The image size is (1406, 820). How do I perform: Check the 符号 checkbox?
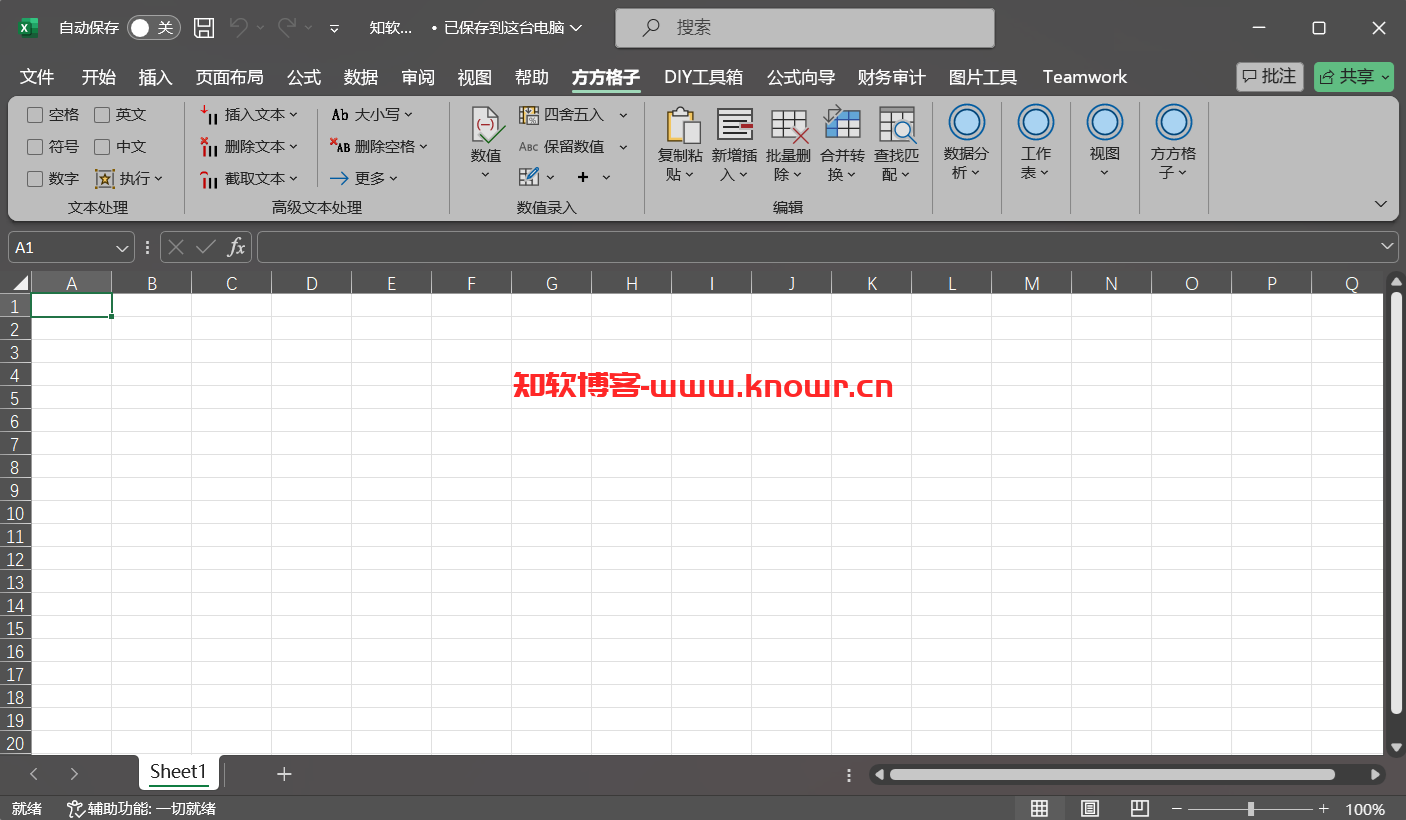click(35, 147)
